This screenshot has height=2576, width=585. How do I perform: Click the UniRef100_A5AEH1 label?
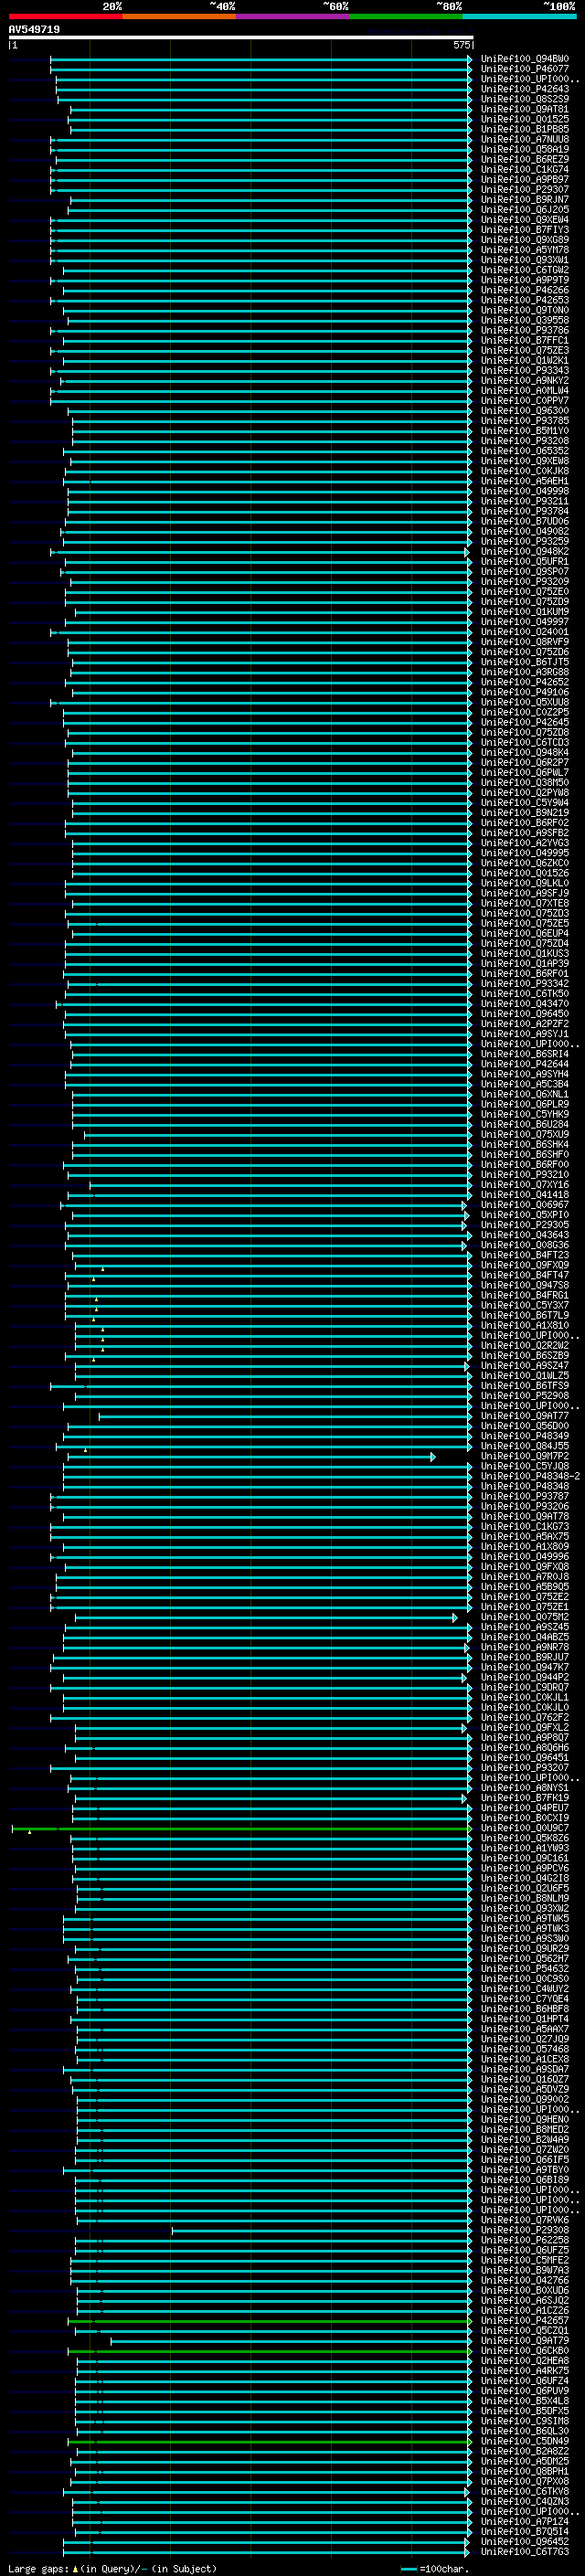524,481
